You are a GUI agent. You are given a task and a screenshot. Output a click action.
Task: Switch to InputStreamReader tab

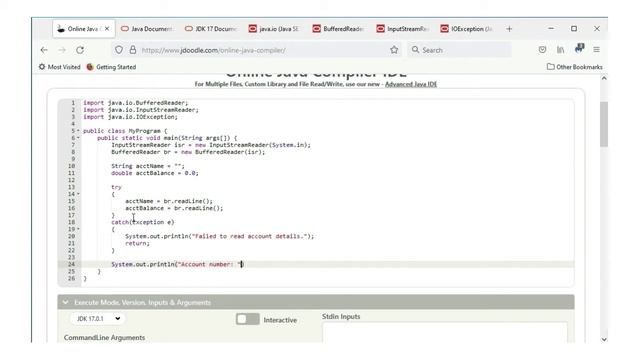tap(403, 29)
